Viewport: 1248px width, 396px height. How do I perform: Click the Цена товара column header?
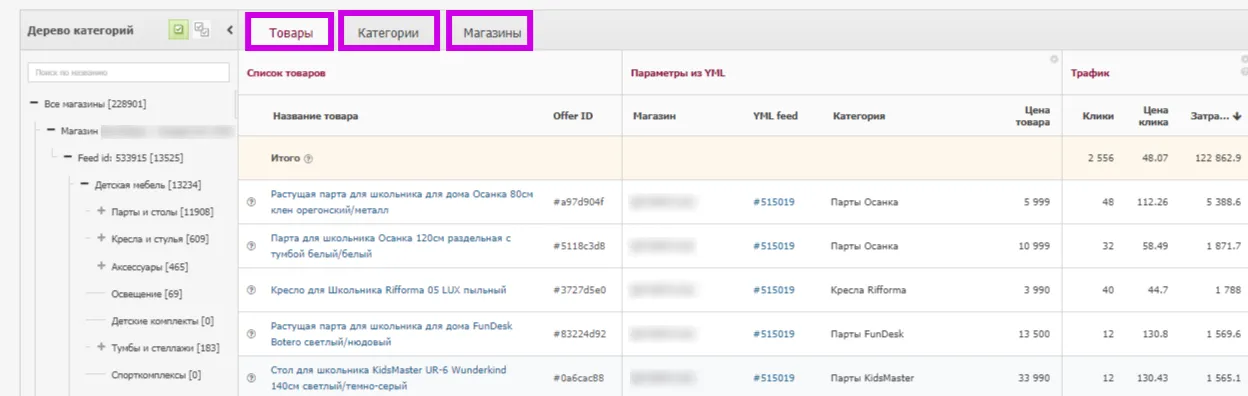click(1033, 116)
